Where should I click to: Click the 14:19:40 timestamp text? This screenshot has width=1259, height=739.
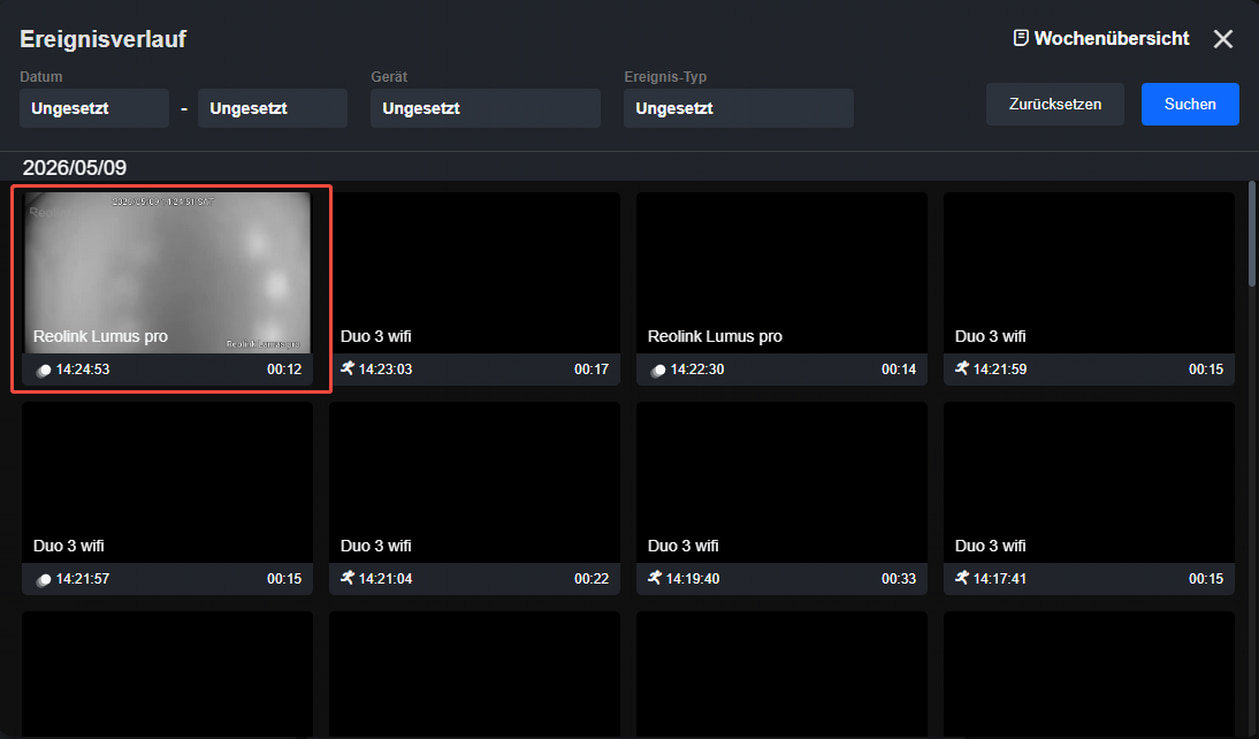[x=693, y=579]
